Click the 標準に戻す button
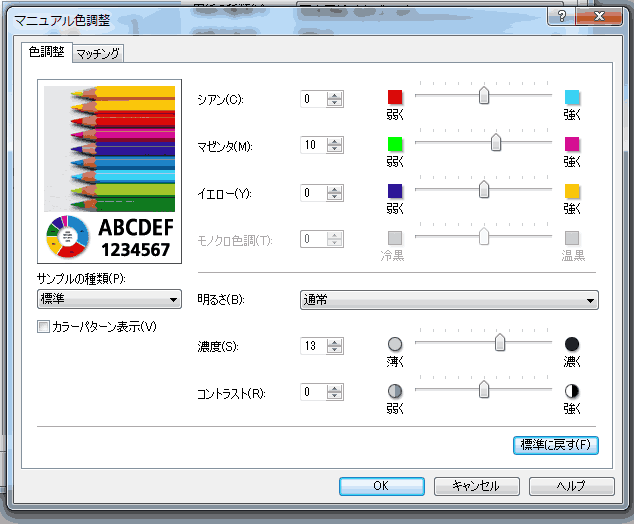 (x=556, y=445)
